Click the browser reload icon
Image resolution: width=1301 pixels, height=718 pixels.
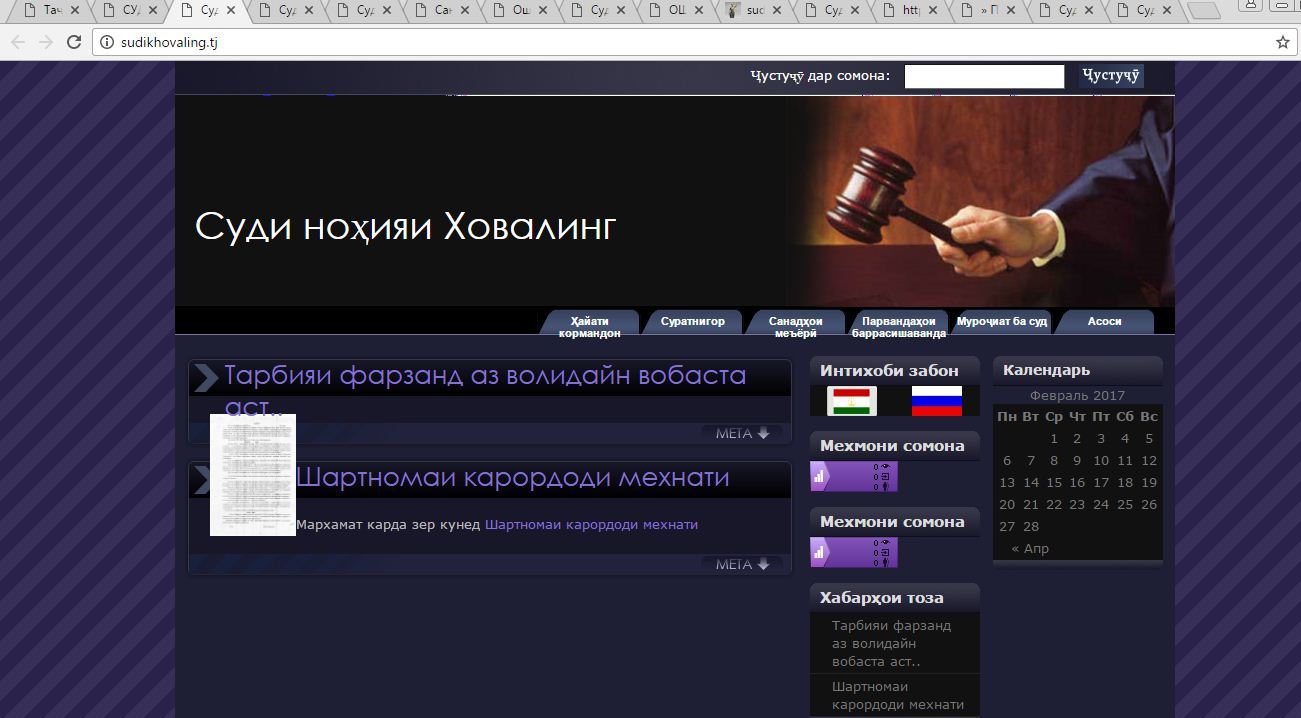(73, 42)
